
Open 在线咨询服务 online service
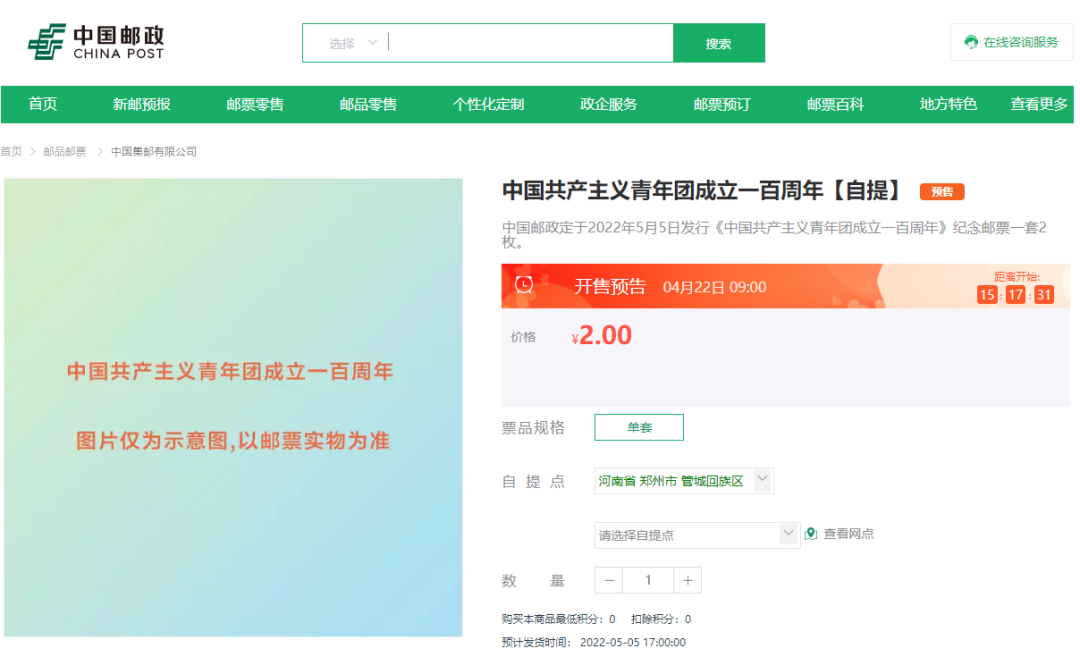pos(1011,42)
